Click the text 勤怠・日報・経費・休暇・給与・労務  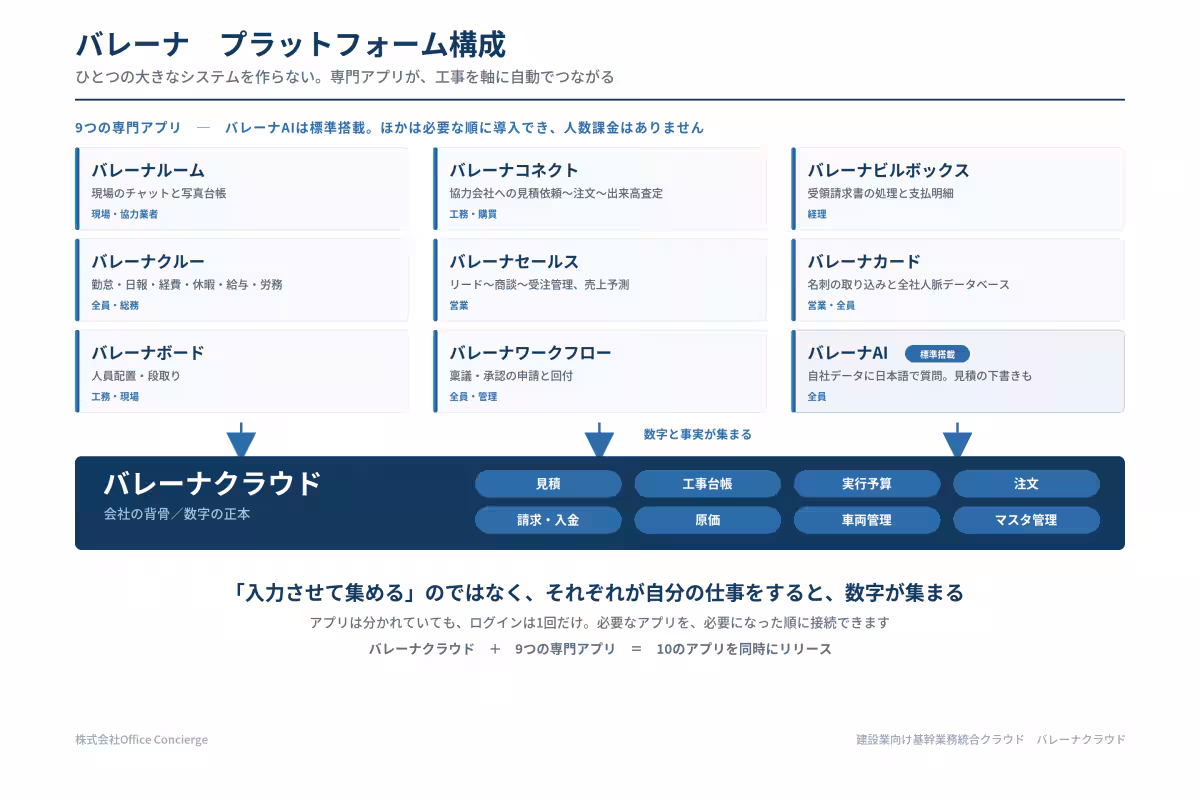pos(187,284)
